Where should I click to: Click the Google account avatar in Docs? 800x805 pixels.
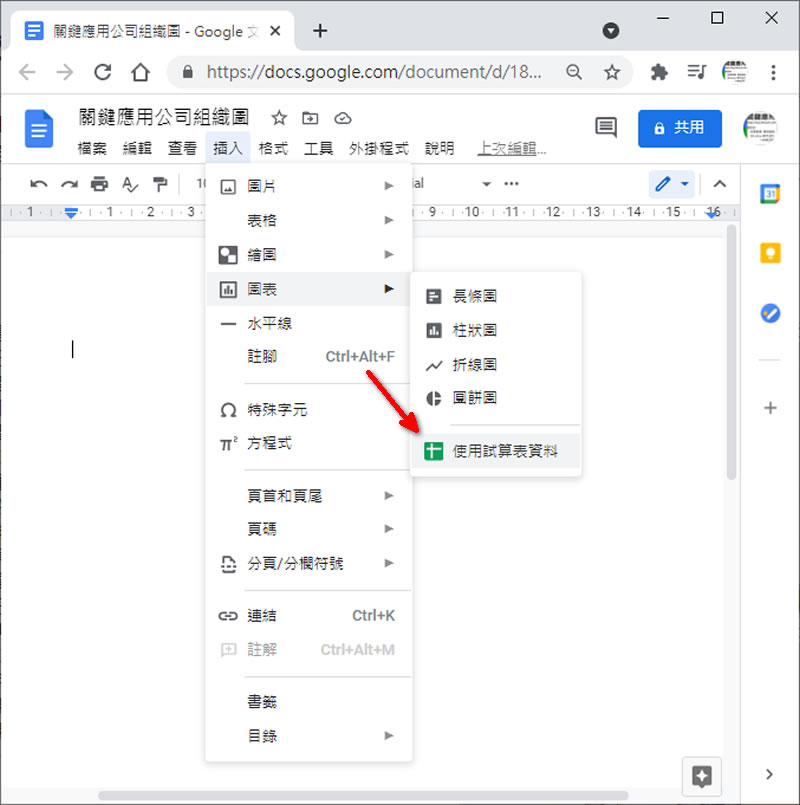(760, 128)
